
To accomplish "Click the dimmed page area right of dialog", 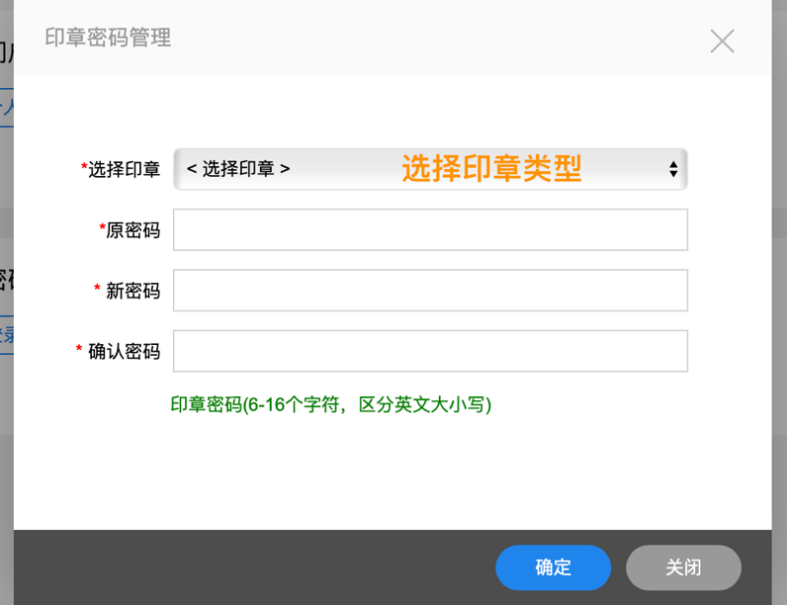I will click(x=779, y=300).
